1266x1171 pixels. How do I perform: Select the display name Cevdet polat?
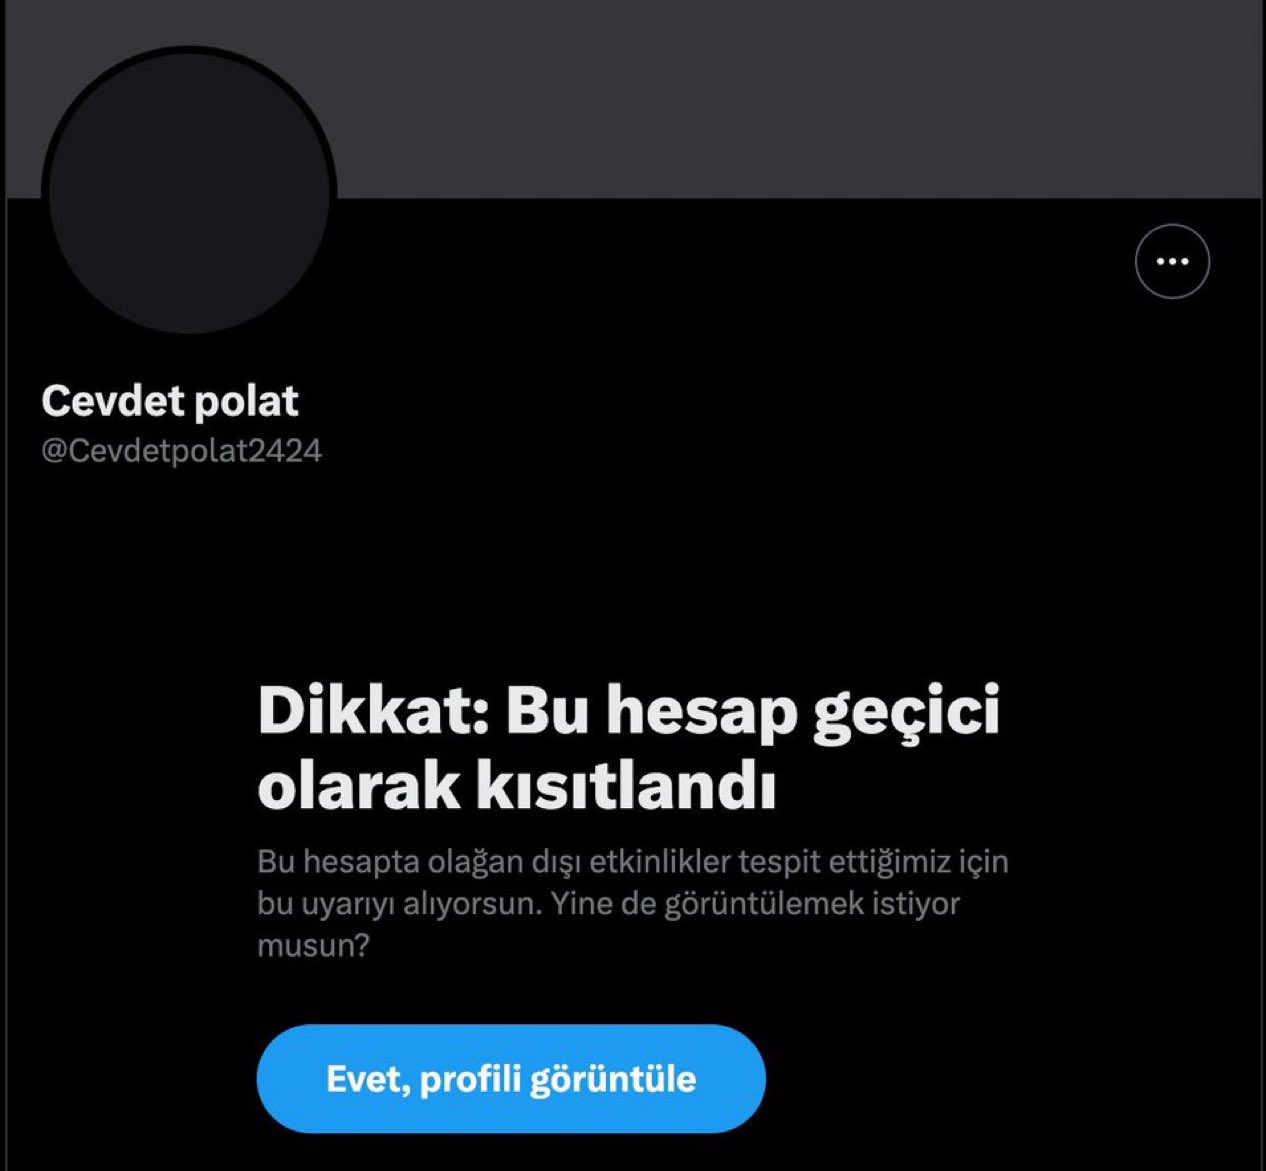(170, 401)
